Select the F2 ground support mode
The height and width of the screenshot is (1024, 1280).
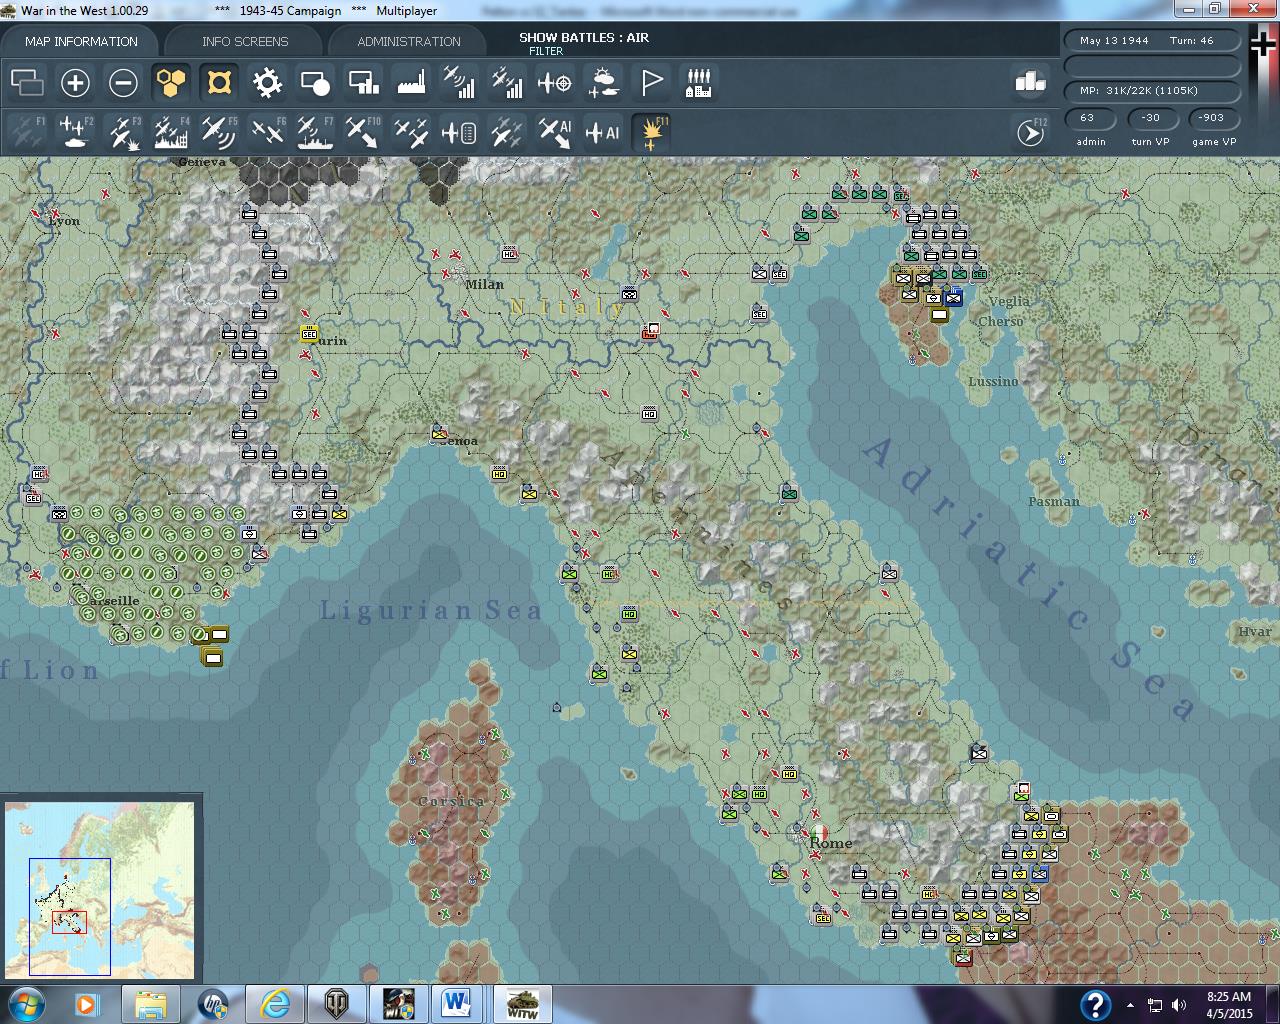pyautogui.click(x=75, y=132)
